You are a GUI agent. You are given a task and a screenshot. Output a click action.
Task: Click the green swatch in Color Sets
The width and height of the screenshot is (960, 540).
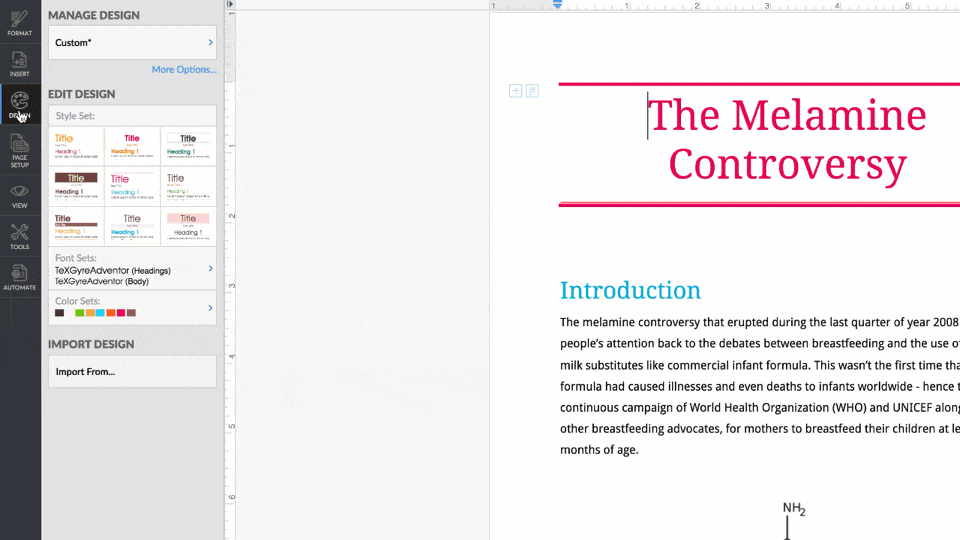(80, 313)
